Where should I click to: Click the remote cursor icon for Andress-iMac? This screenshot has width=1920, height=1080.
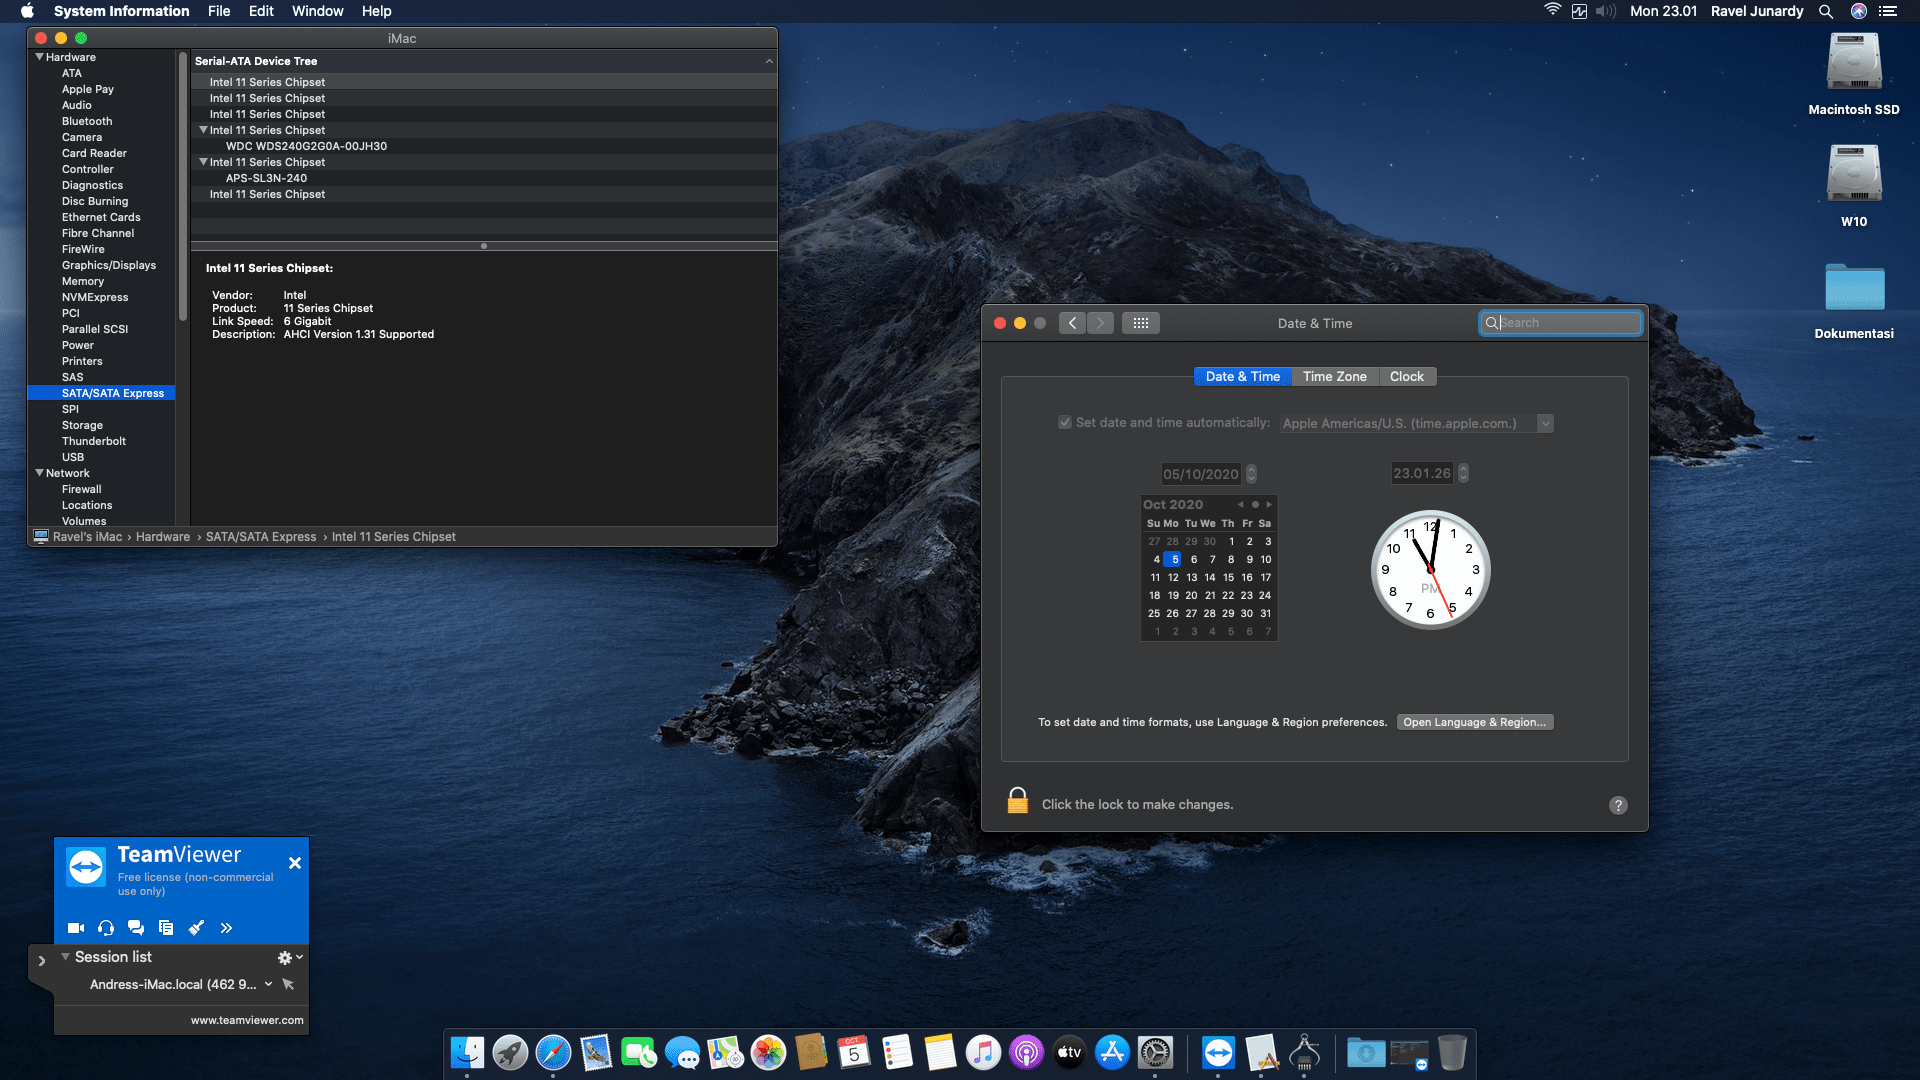coord(288,984)
